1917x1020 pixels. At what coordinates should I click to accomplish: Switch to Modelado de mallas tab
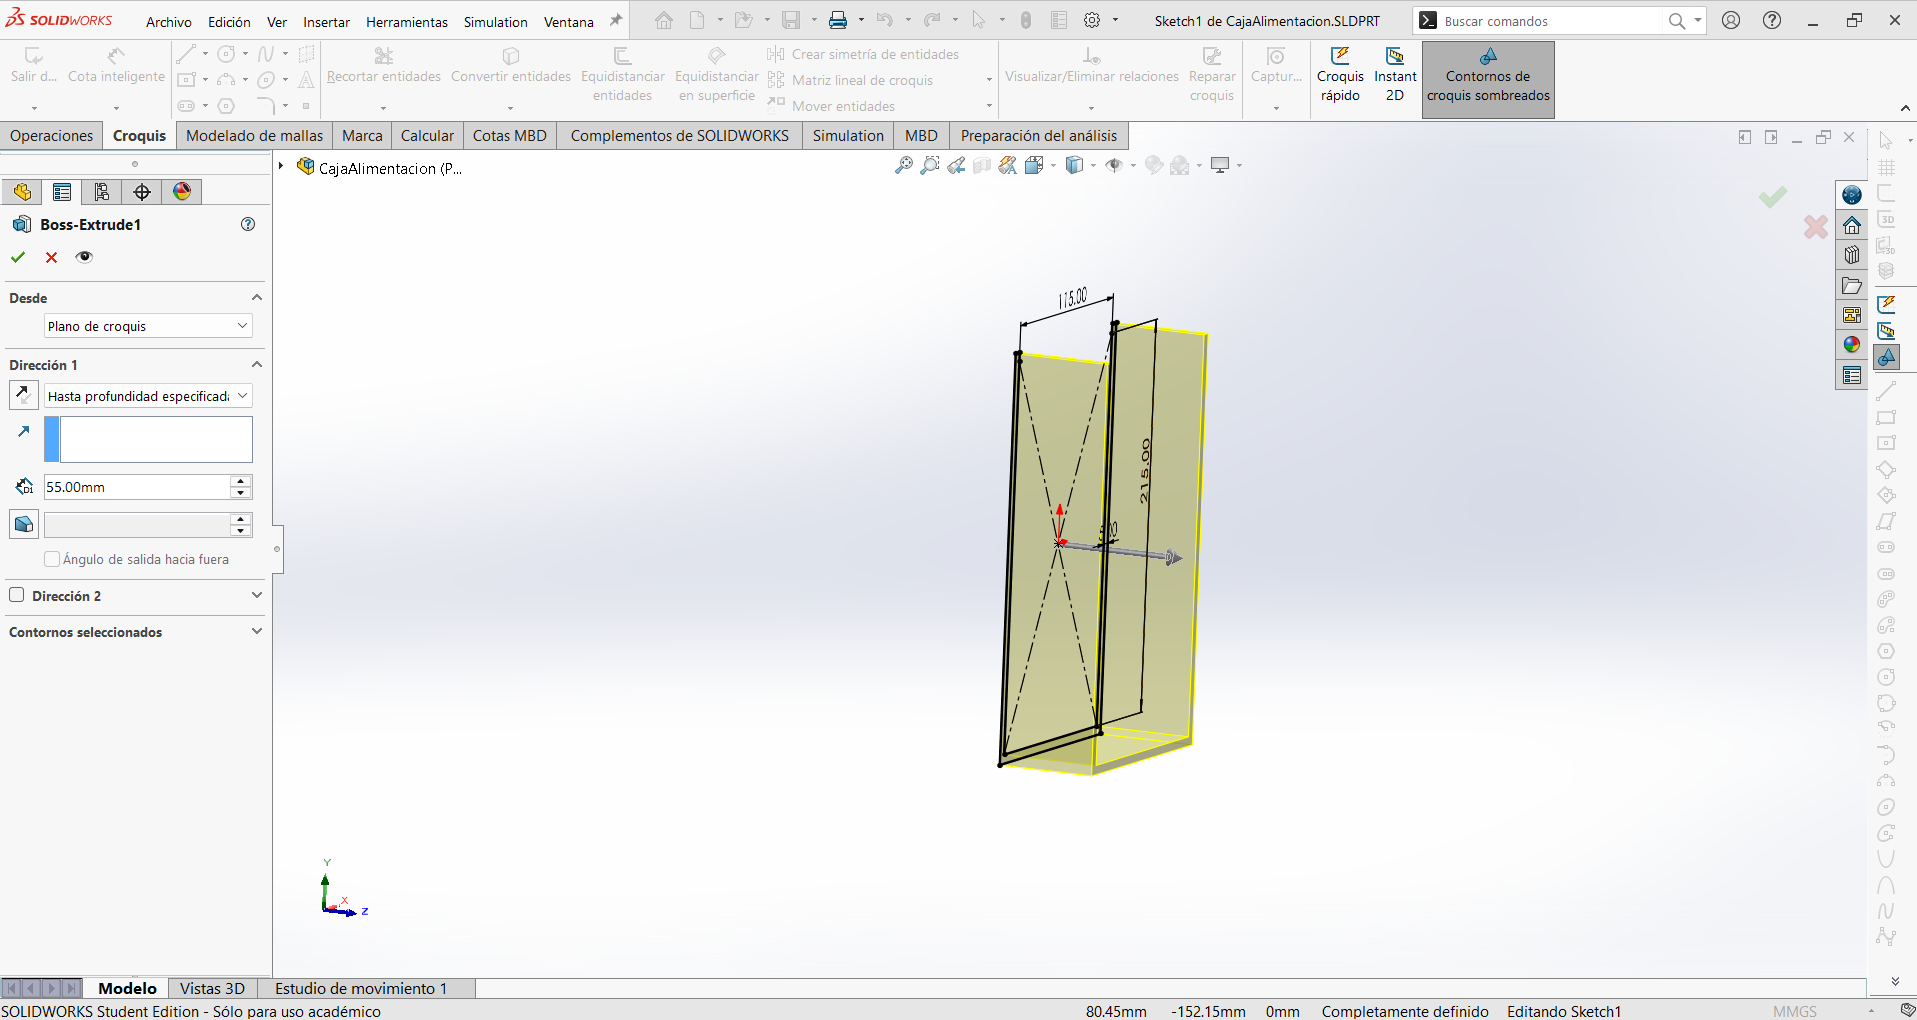tap(255, 136)
